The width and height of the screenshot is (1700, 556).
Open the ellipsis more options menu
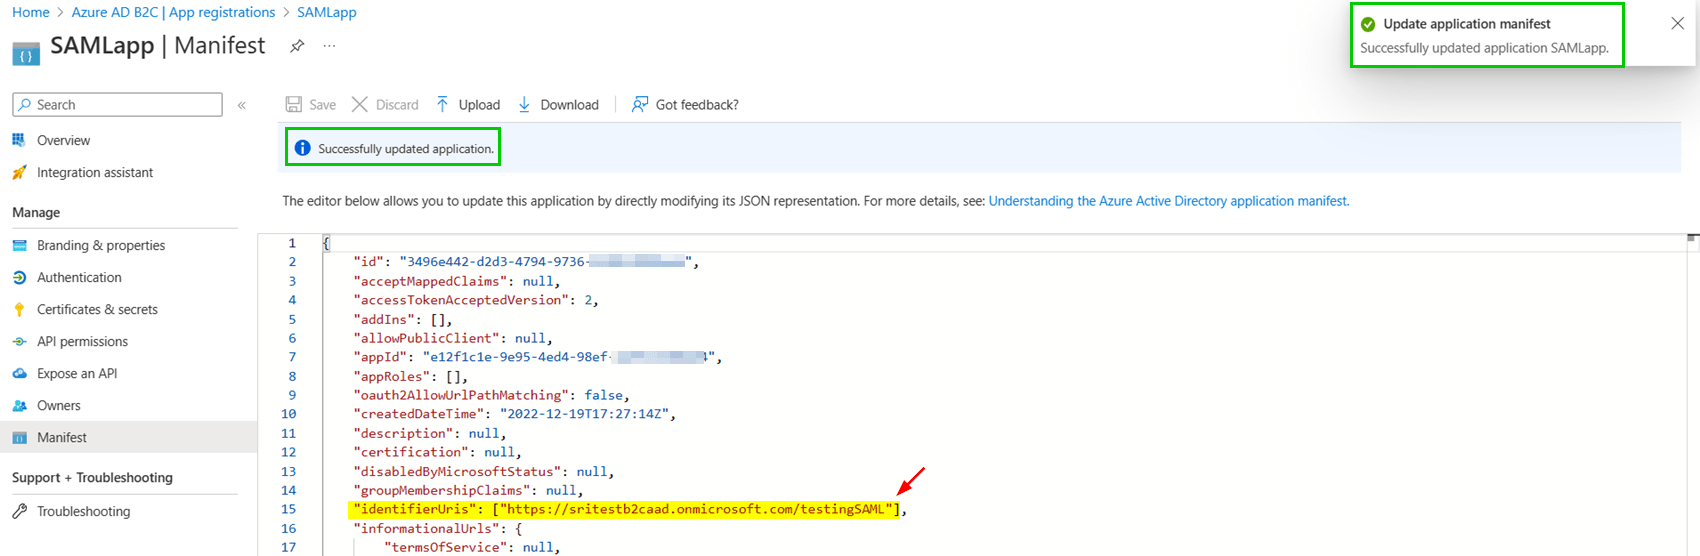(329, 46)
